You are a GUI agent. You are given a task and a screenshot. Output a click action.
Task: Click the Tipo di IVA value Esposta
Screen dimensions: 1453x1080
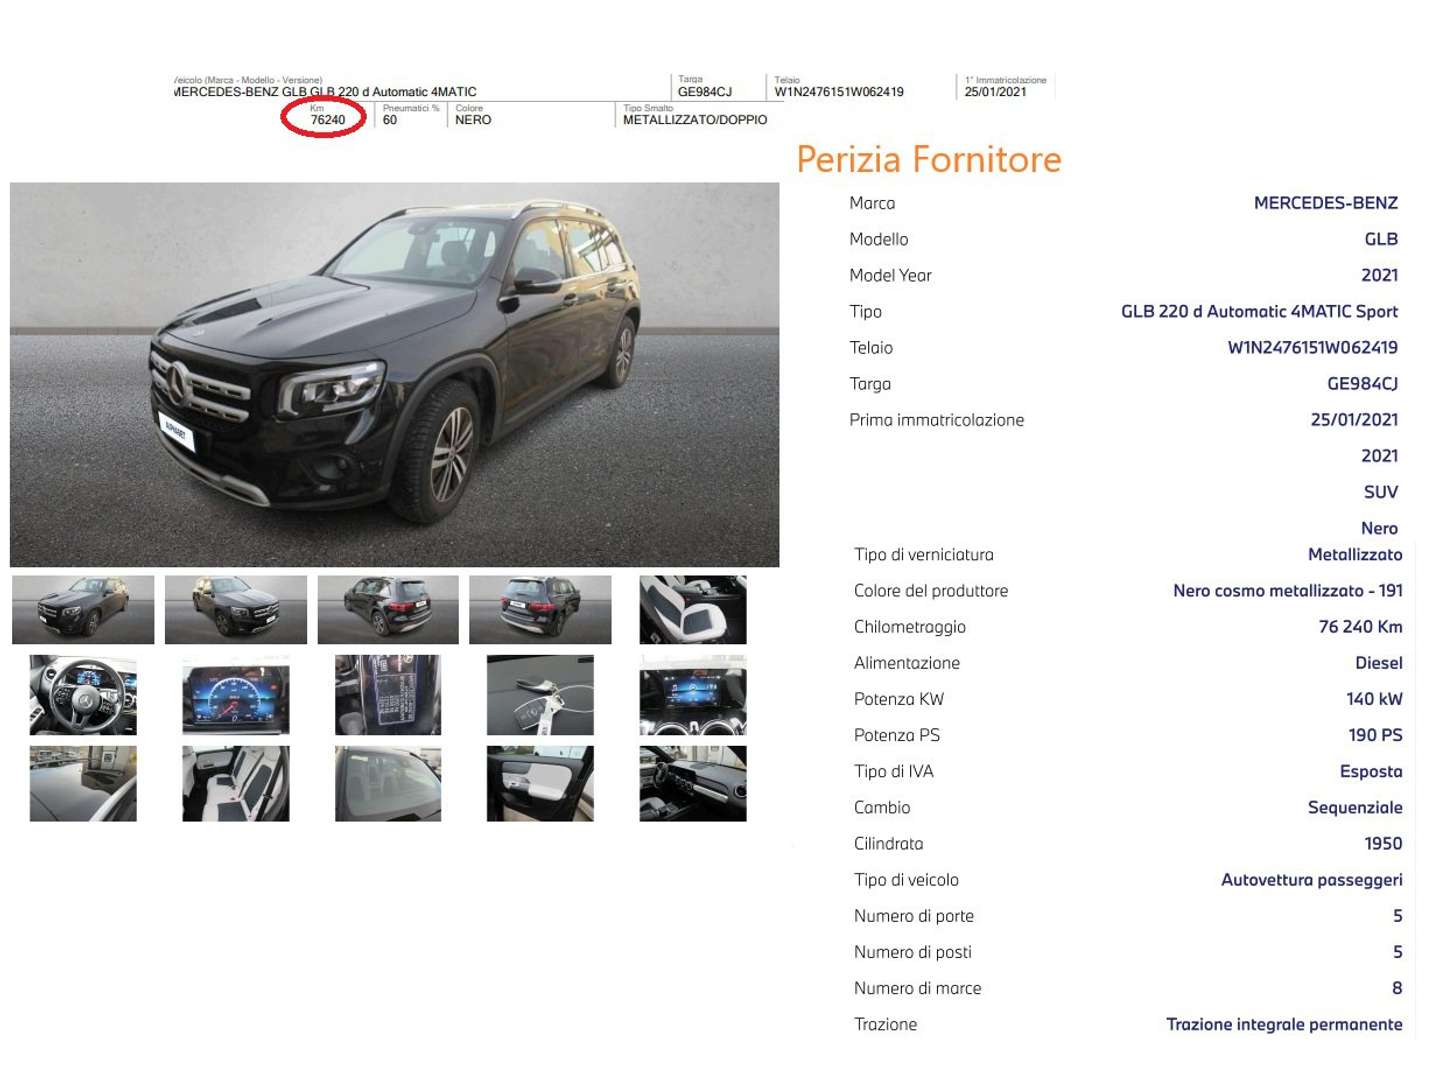click(x=1371, y=771)
